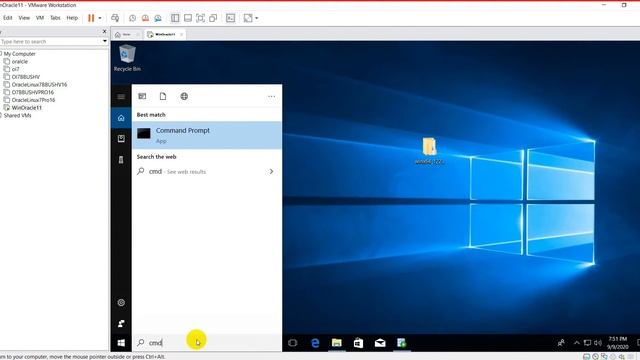Select the Ol788USHV virtual machine

[x=26, y=77]
